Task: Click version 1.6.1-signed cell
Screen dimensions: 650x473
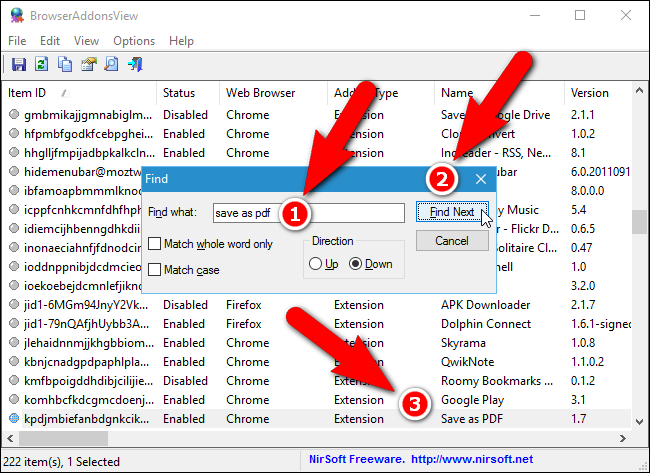Action: [x=601, y=324]
